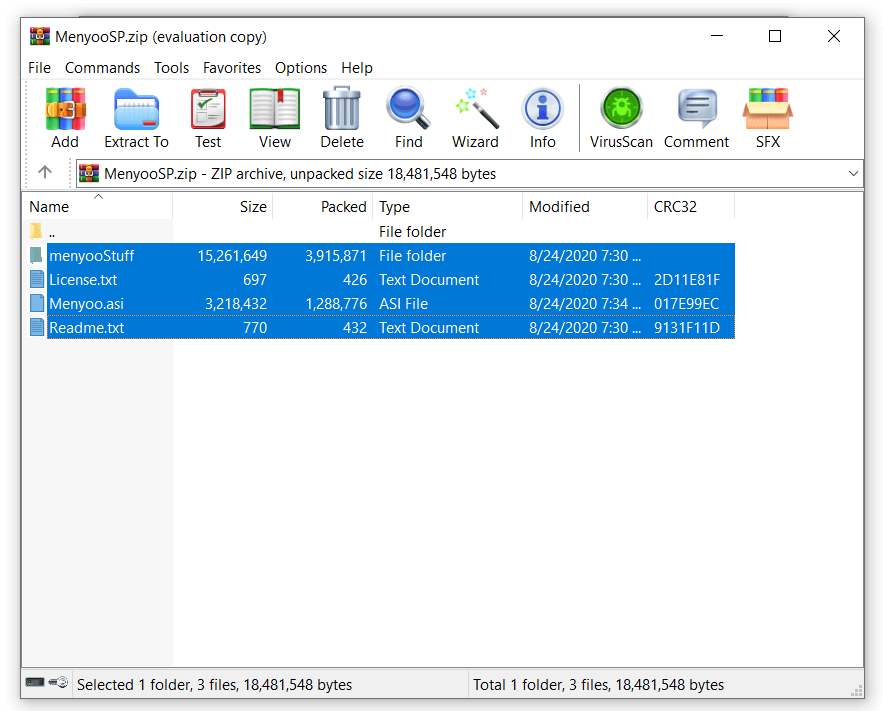Launch the Wizard tool

pos(475,117)
